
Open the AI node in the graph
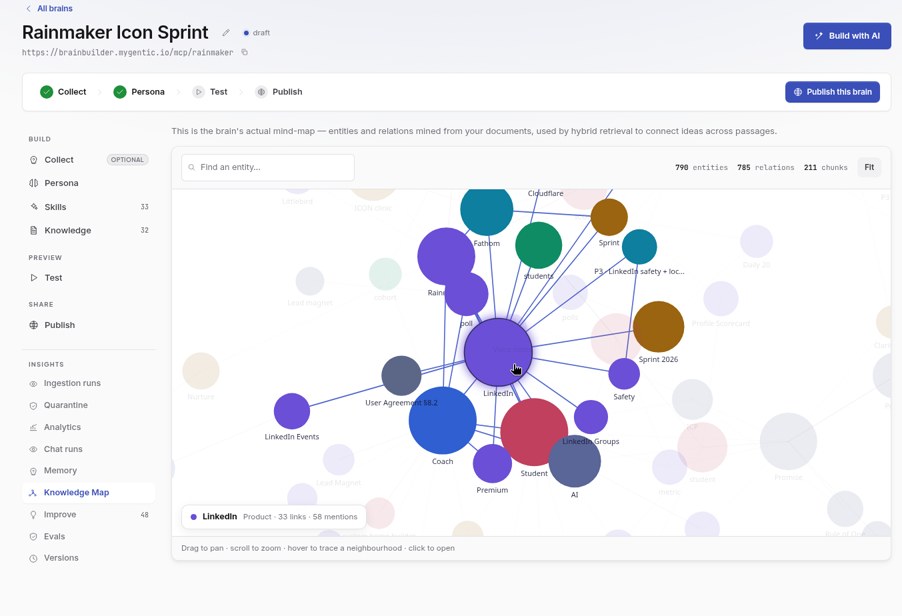tap(575, 461)
